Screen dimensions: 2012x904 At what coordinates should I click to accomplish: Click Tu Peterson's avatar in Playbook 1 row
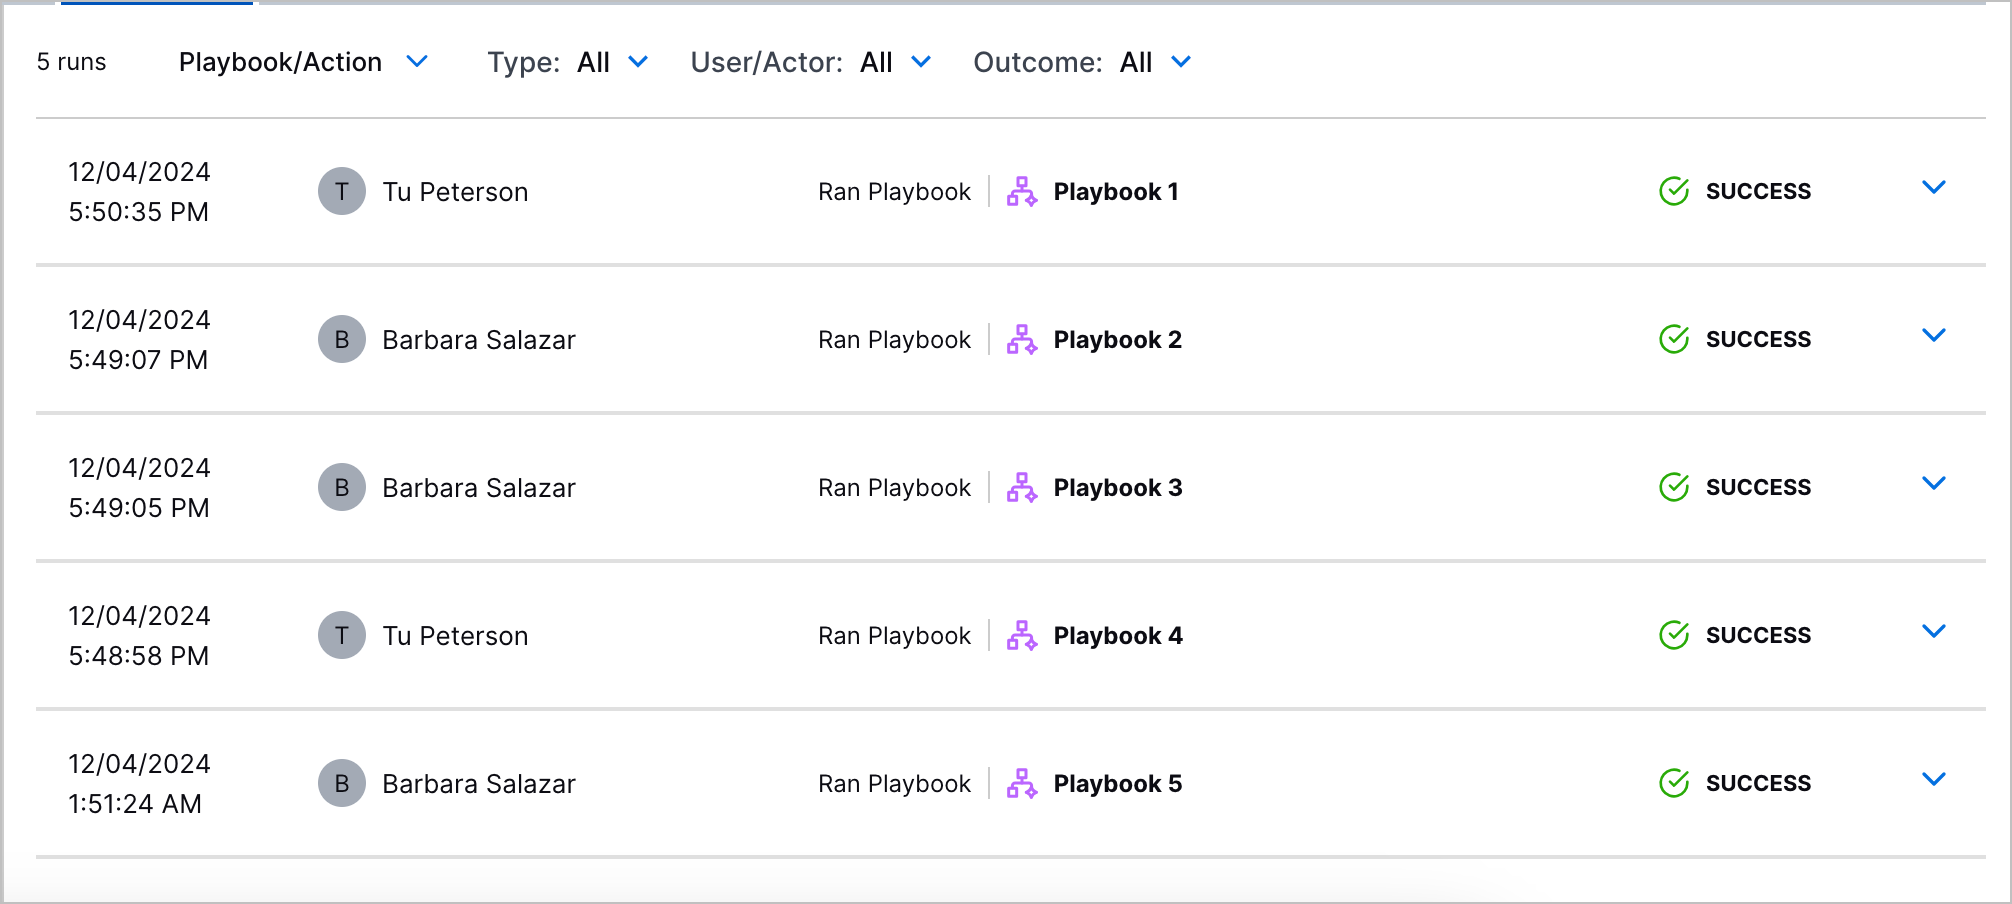tap(342, 191)
